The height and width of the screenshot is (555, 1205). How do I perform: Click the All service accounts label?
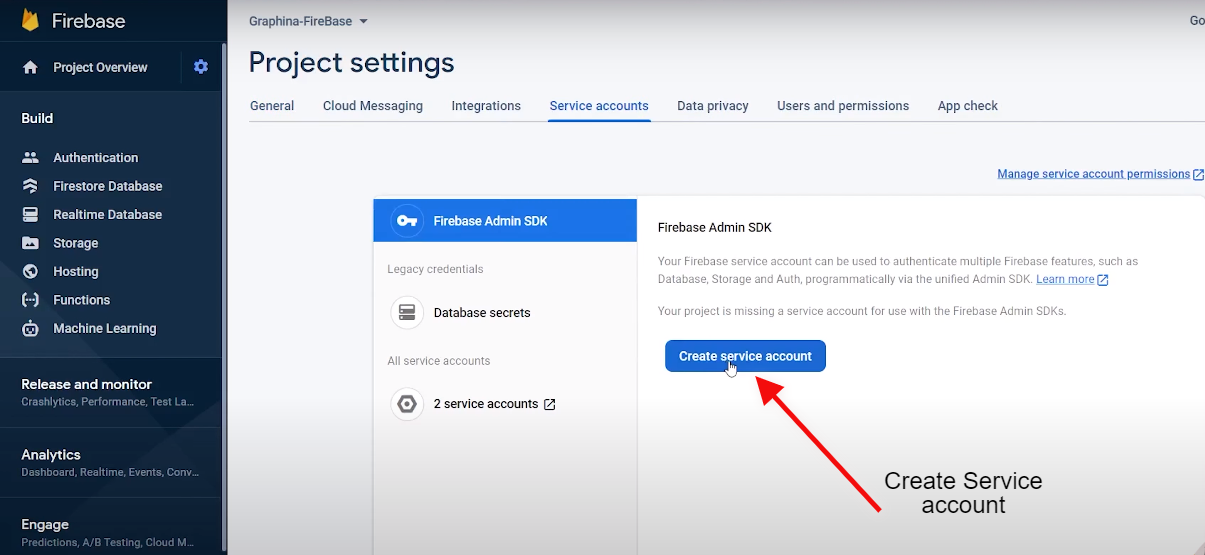point(439,361)
